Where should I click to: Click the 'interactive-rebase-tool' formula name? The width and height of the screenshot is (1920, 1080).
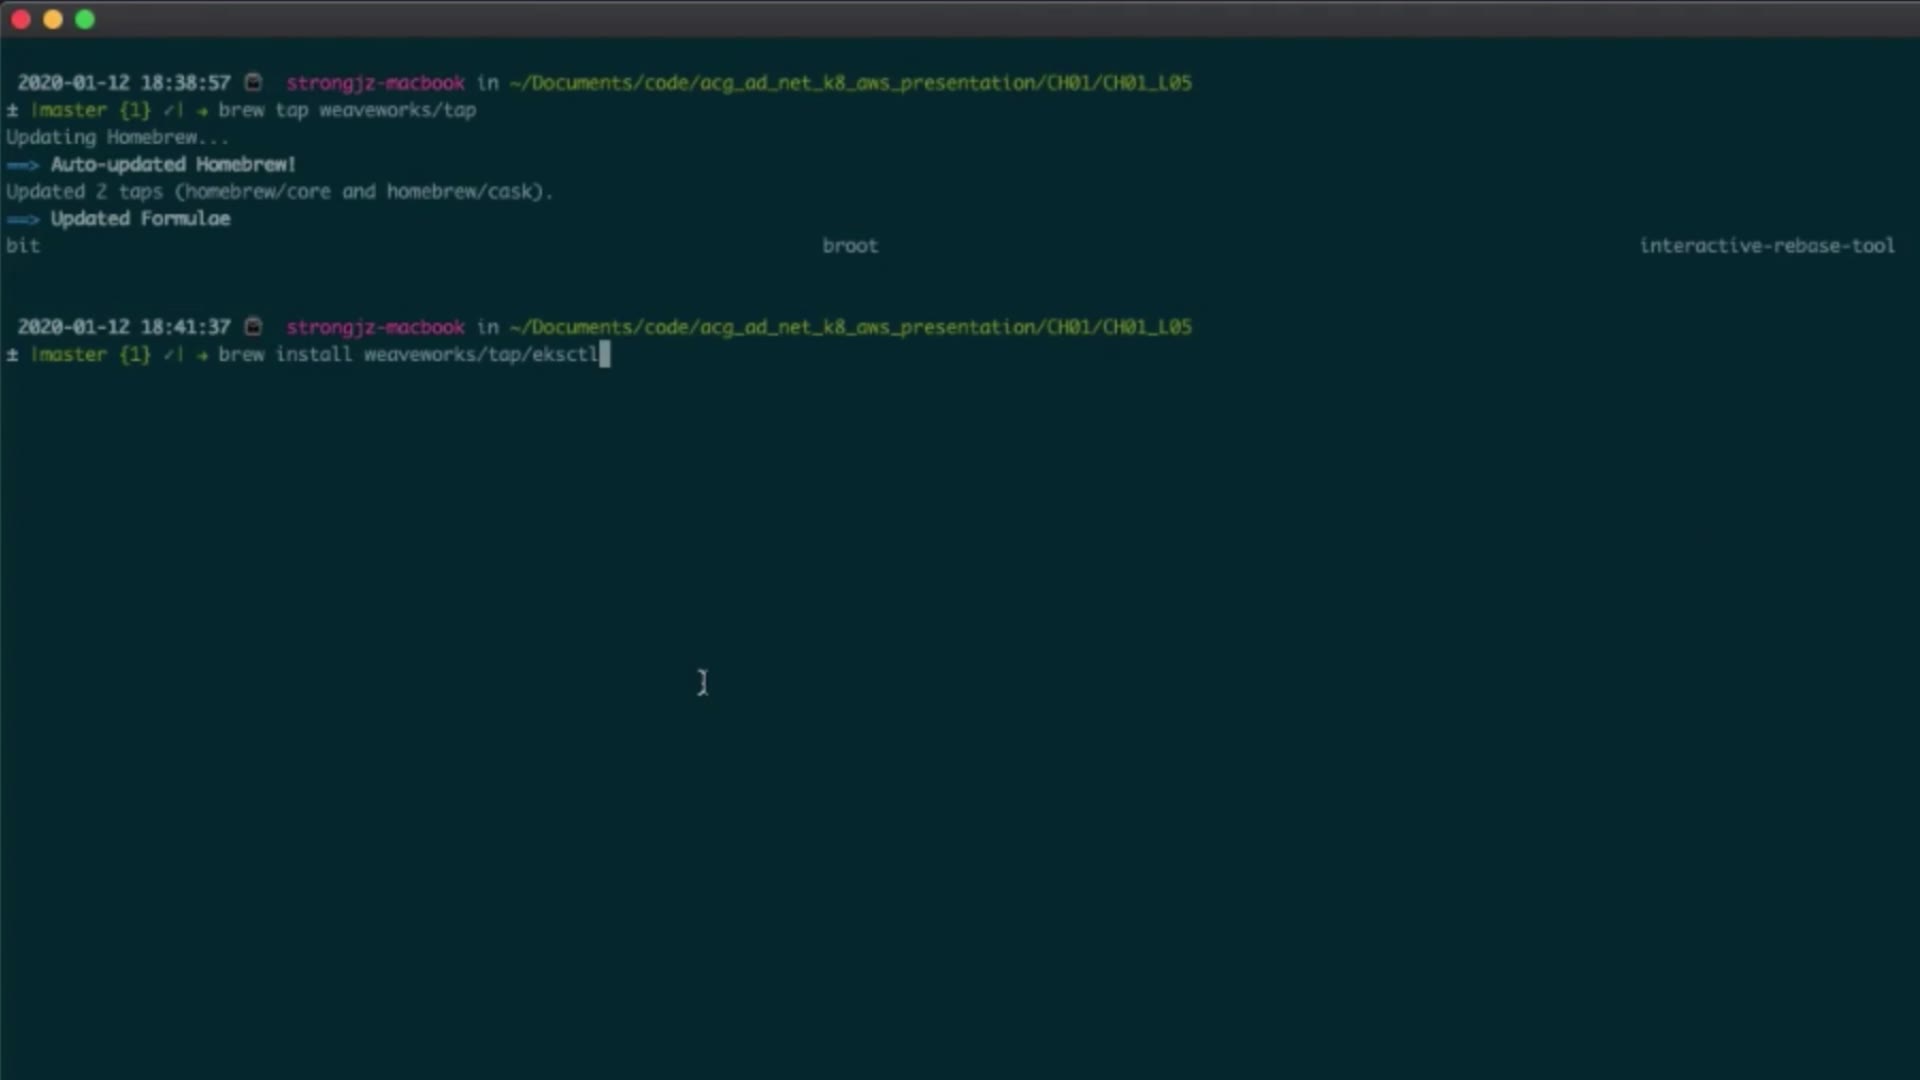(x=1767, y=246)
